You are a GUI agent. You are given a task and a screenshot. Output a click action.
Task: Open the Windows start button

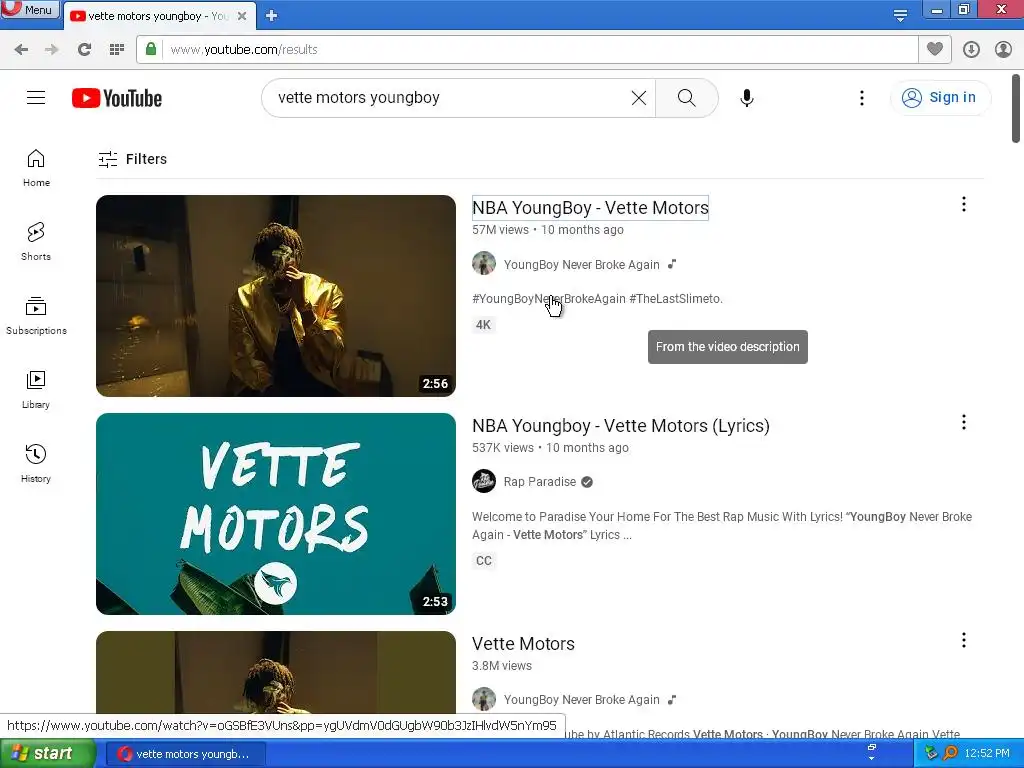pos(47,754)
